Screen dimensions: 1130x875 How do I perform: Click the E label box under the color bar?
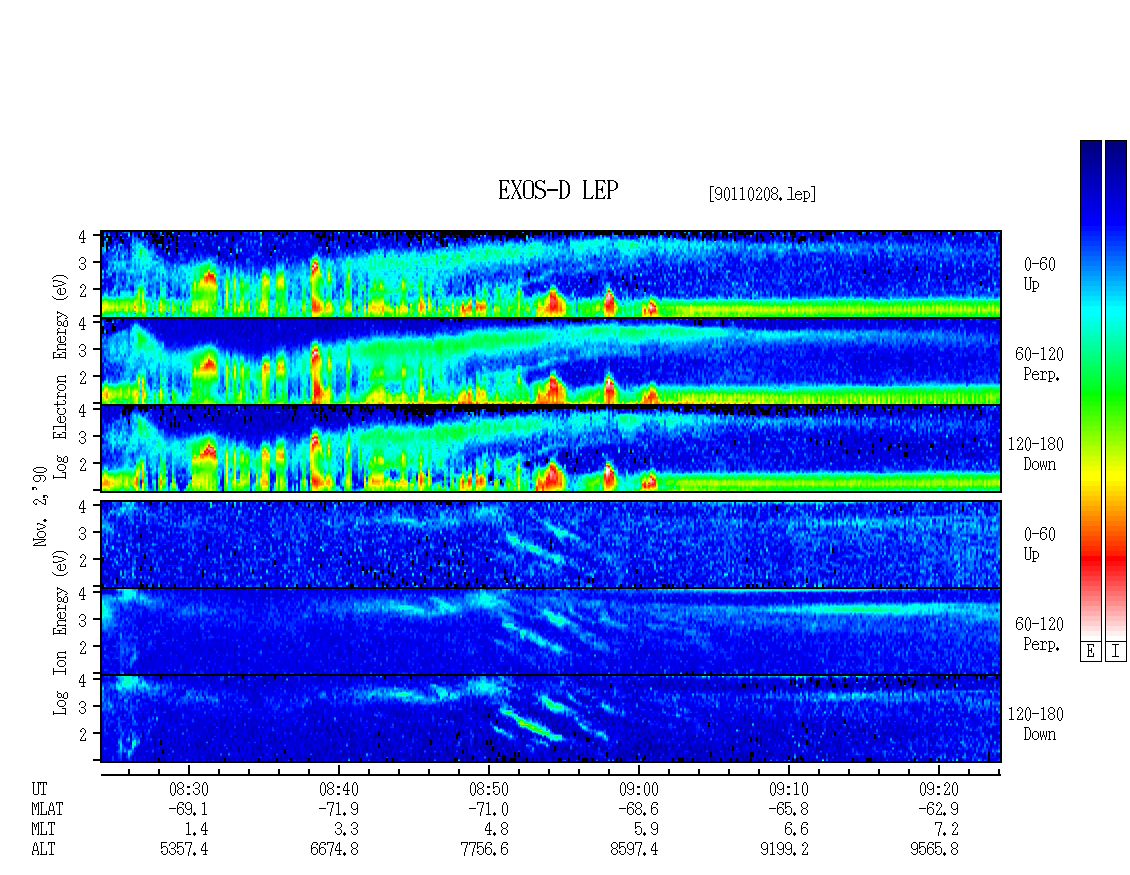coord(1090,652)
